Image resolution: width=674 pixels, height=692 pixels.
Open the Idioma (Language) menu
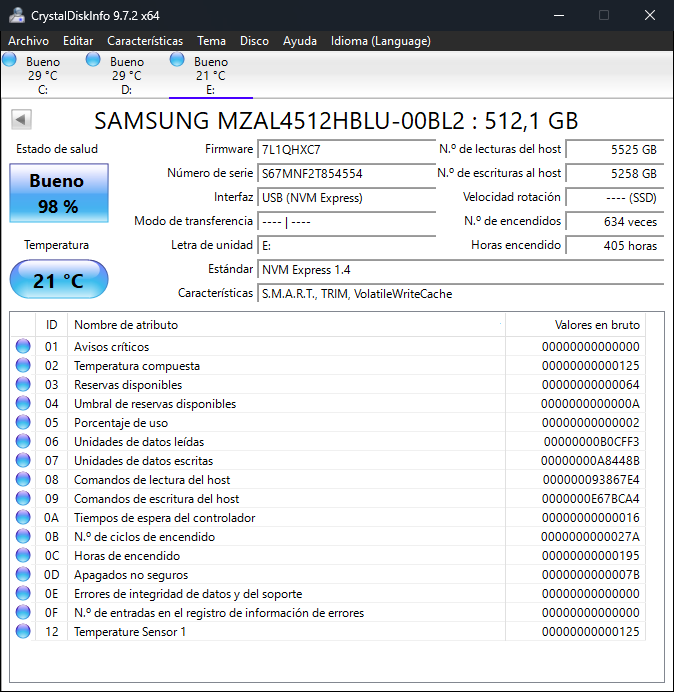380,41
